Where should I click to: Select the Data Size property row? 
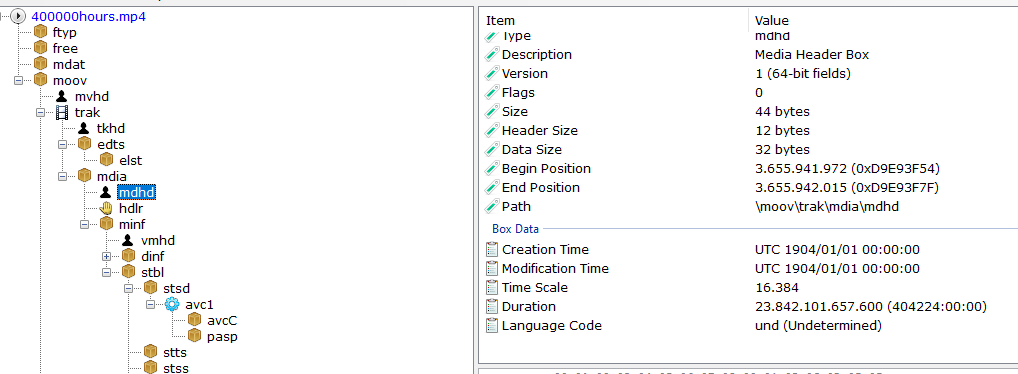click(x=750, y=149)
